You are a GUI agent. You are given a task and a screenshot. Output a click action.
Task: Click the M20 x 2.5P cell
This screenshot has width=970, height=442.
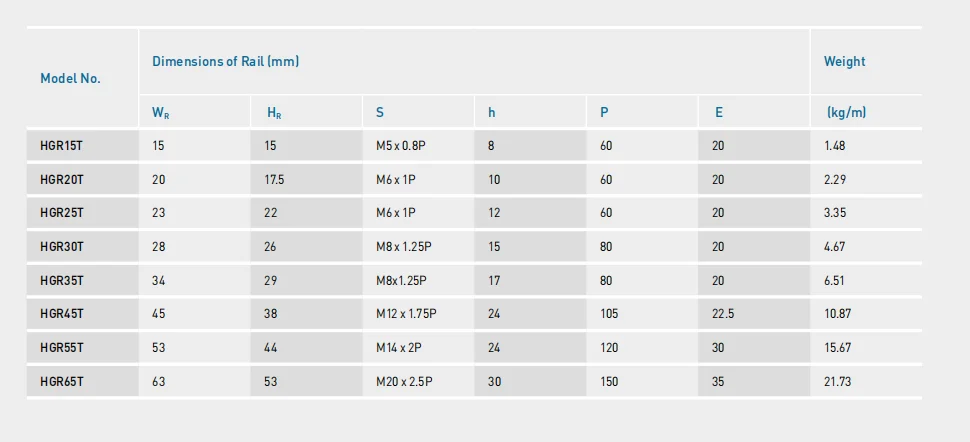(x=404, y=381)
